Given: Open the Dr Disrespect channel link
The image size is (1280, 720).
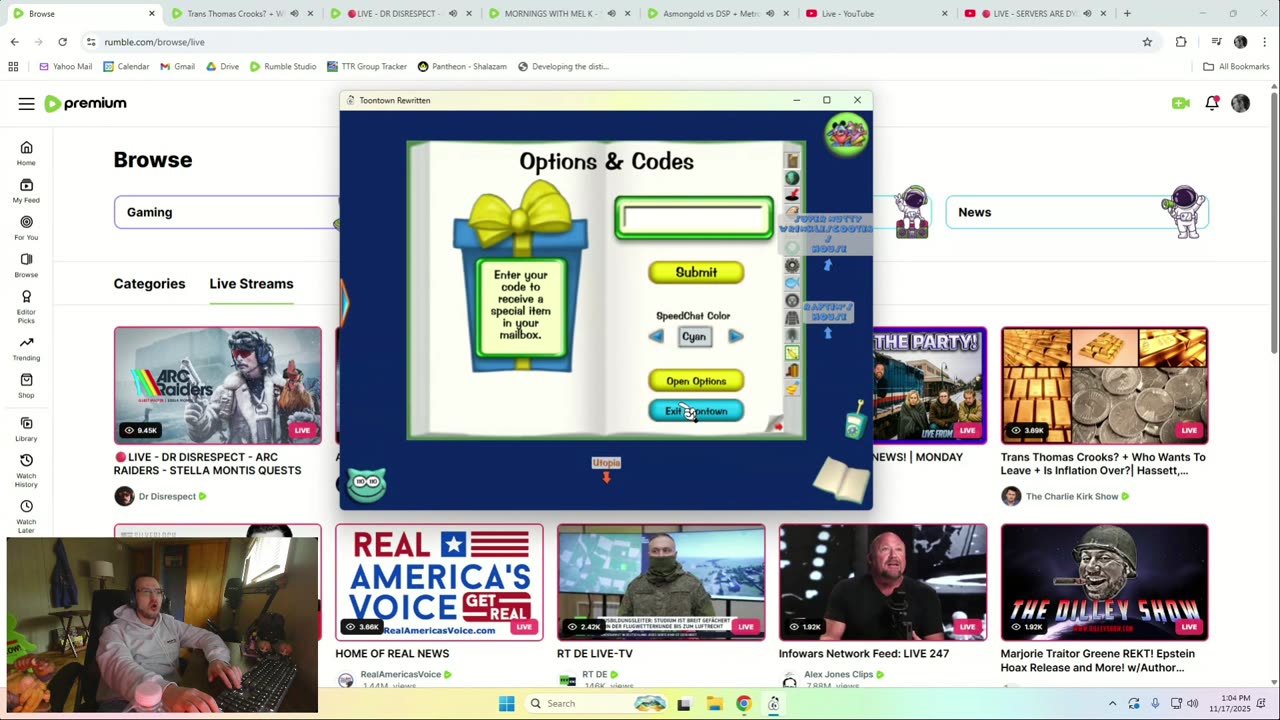Looking at the screenshot, I should pyautogui.click(x=167, y=496).
